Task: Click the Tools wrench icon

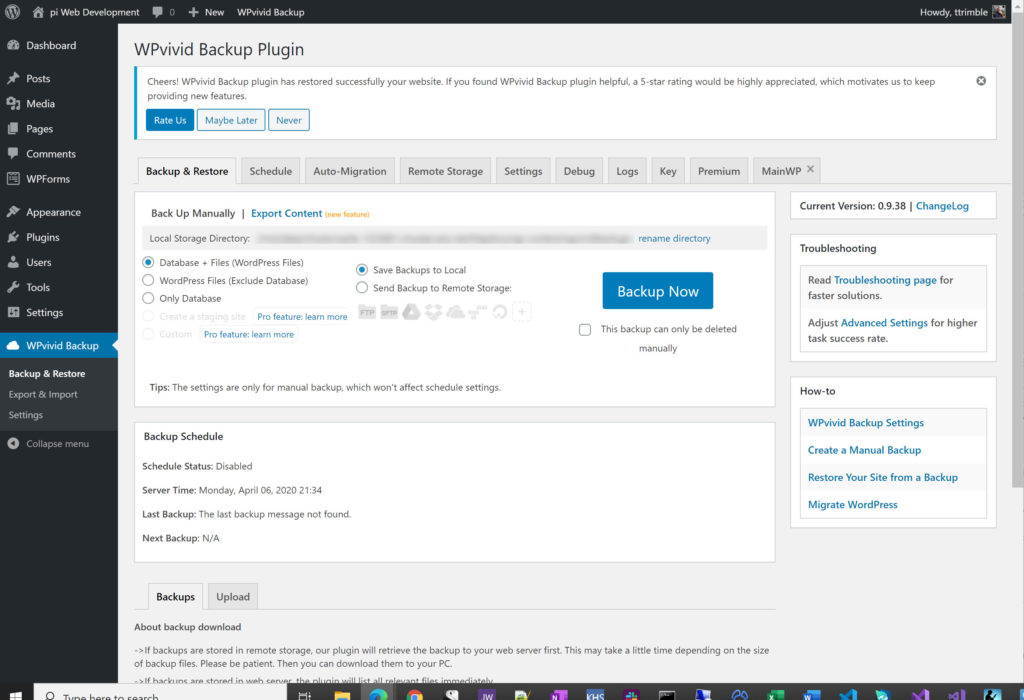Action: 13,287
